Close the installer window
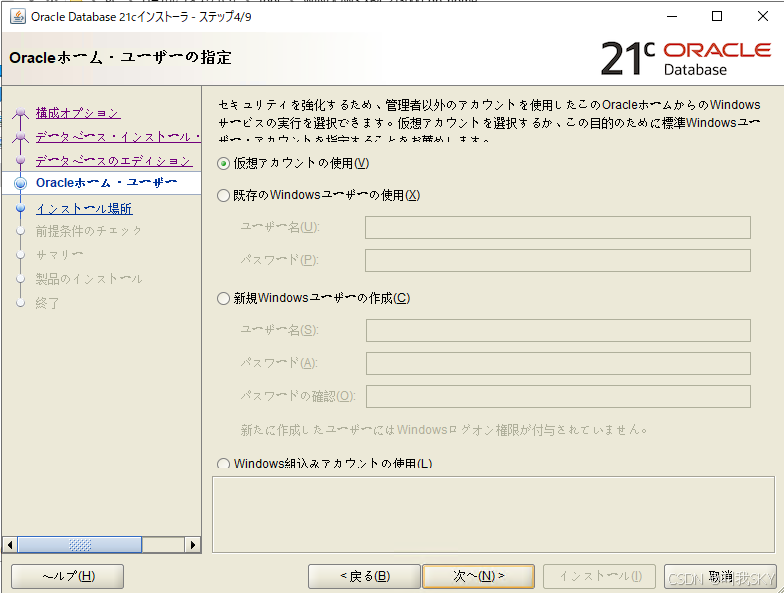 [762, 16]
